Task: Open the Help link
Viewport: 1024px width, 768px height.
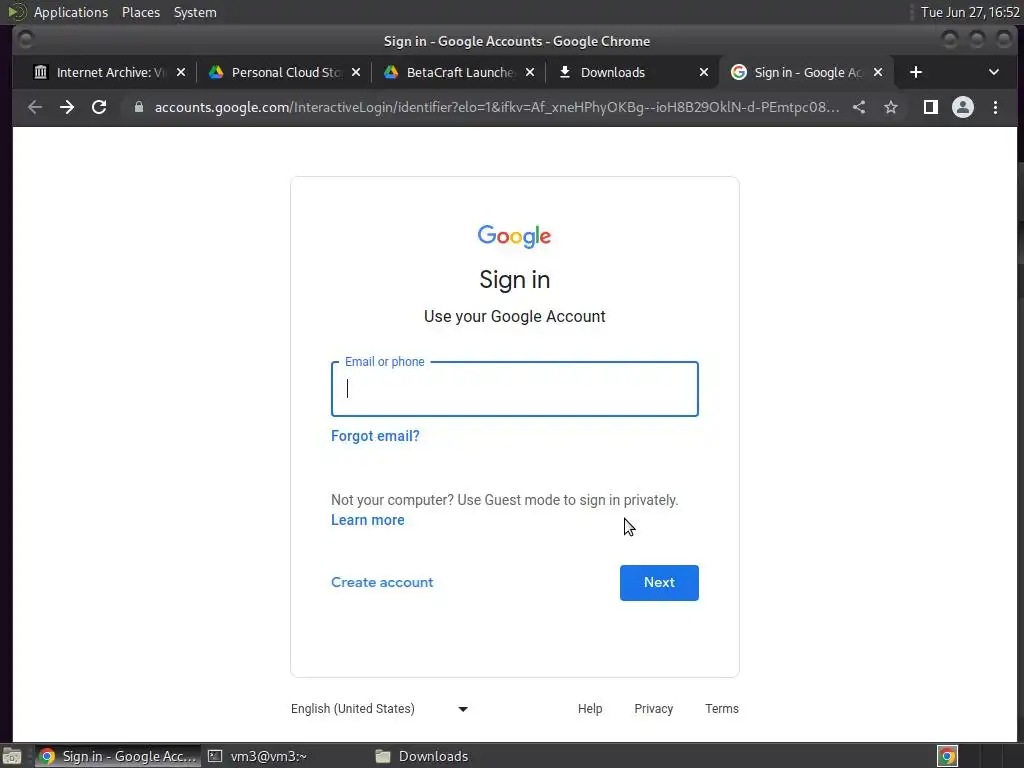Action: (590, 709)
